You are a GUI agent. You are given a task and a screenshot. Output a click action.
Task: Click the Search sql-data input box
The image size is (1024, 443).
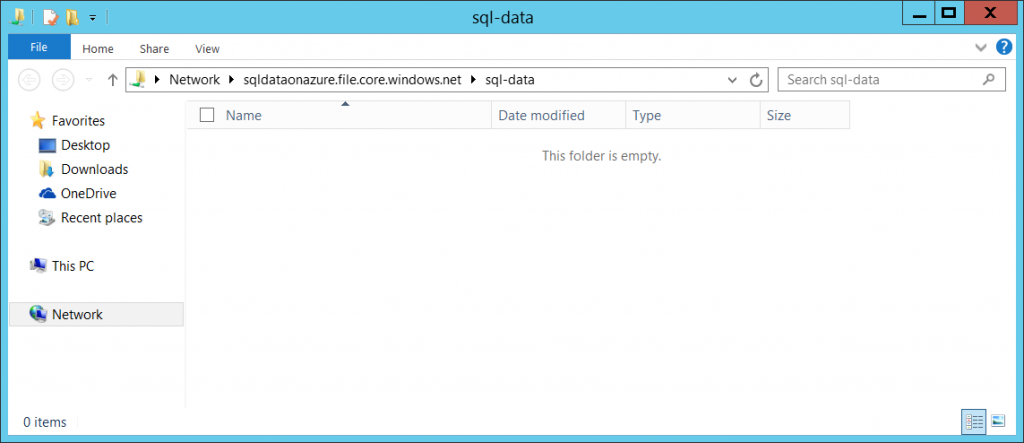point(880,80)
